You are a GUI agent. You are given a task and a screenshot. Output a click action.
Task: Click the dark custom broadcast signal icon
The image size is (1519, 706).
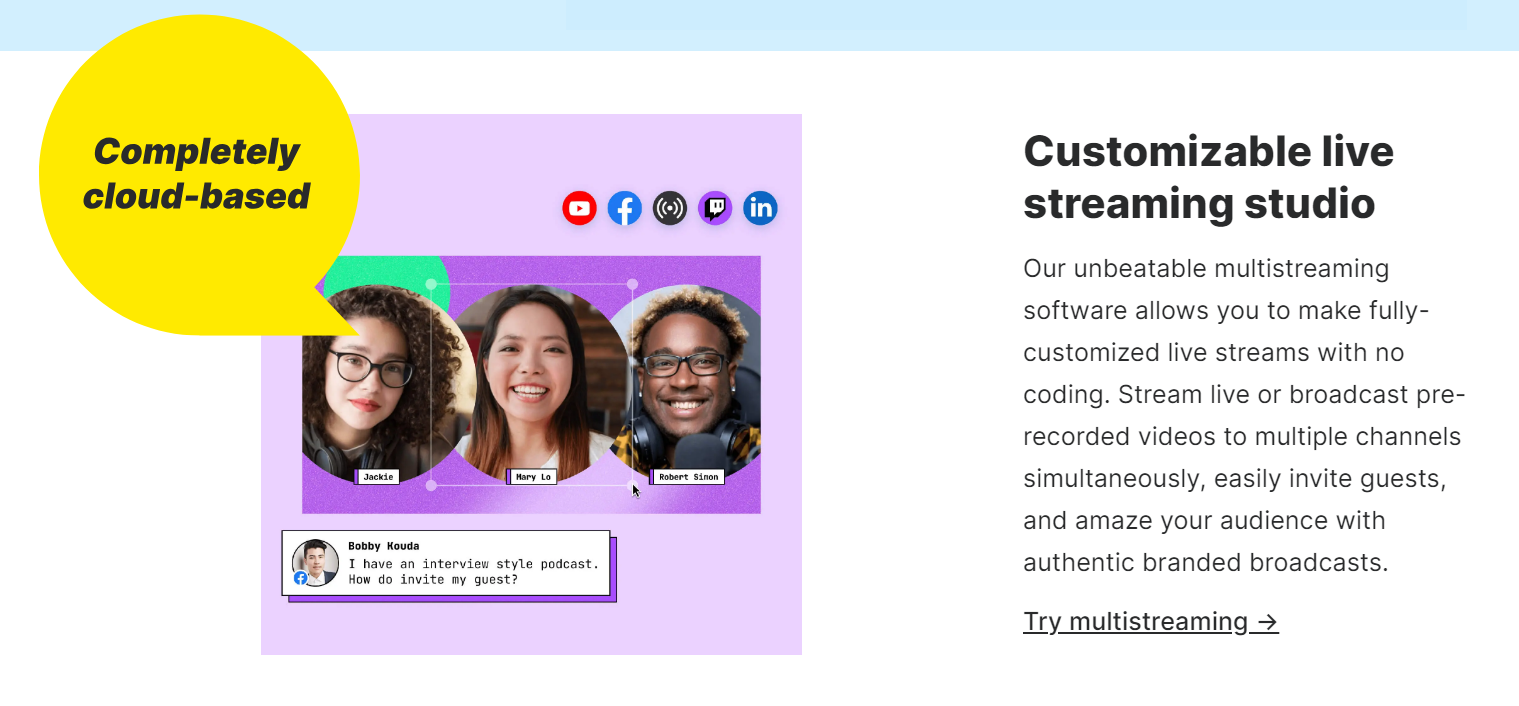point(670,208)
